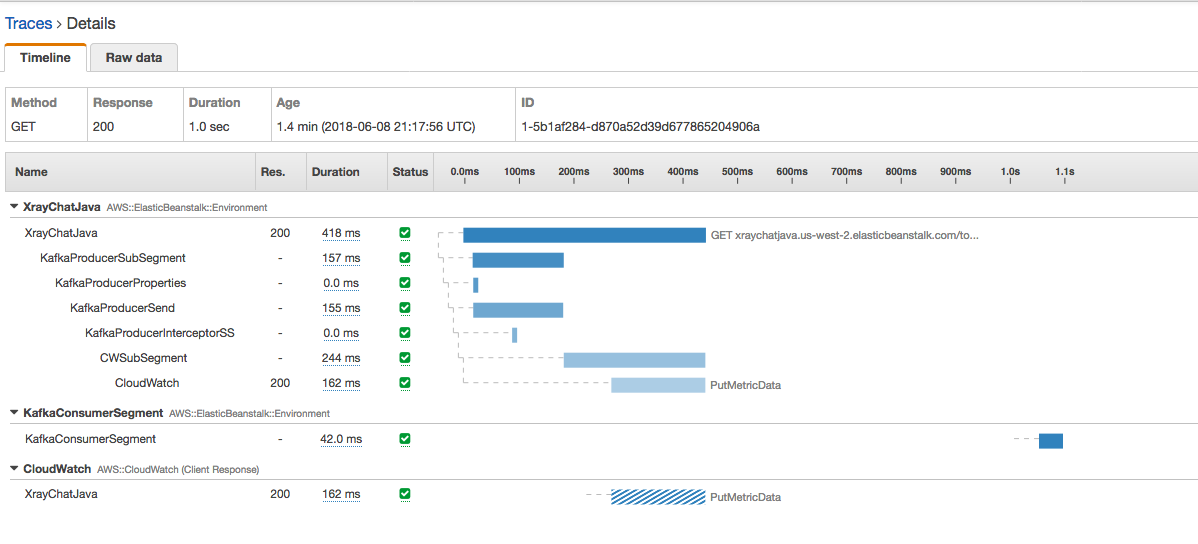This screenshot has height=544, width=1198.
Task: Click the 1.0 sec duration summary value
Action: [x=209, y=127]
